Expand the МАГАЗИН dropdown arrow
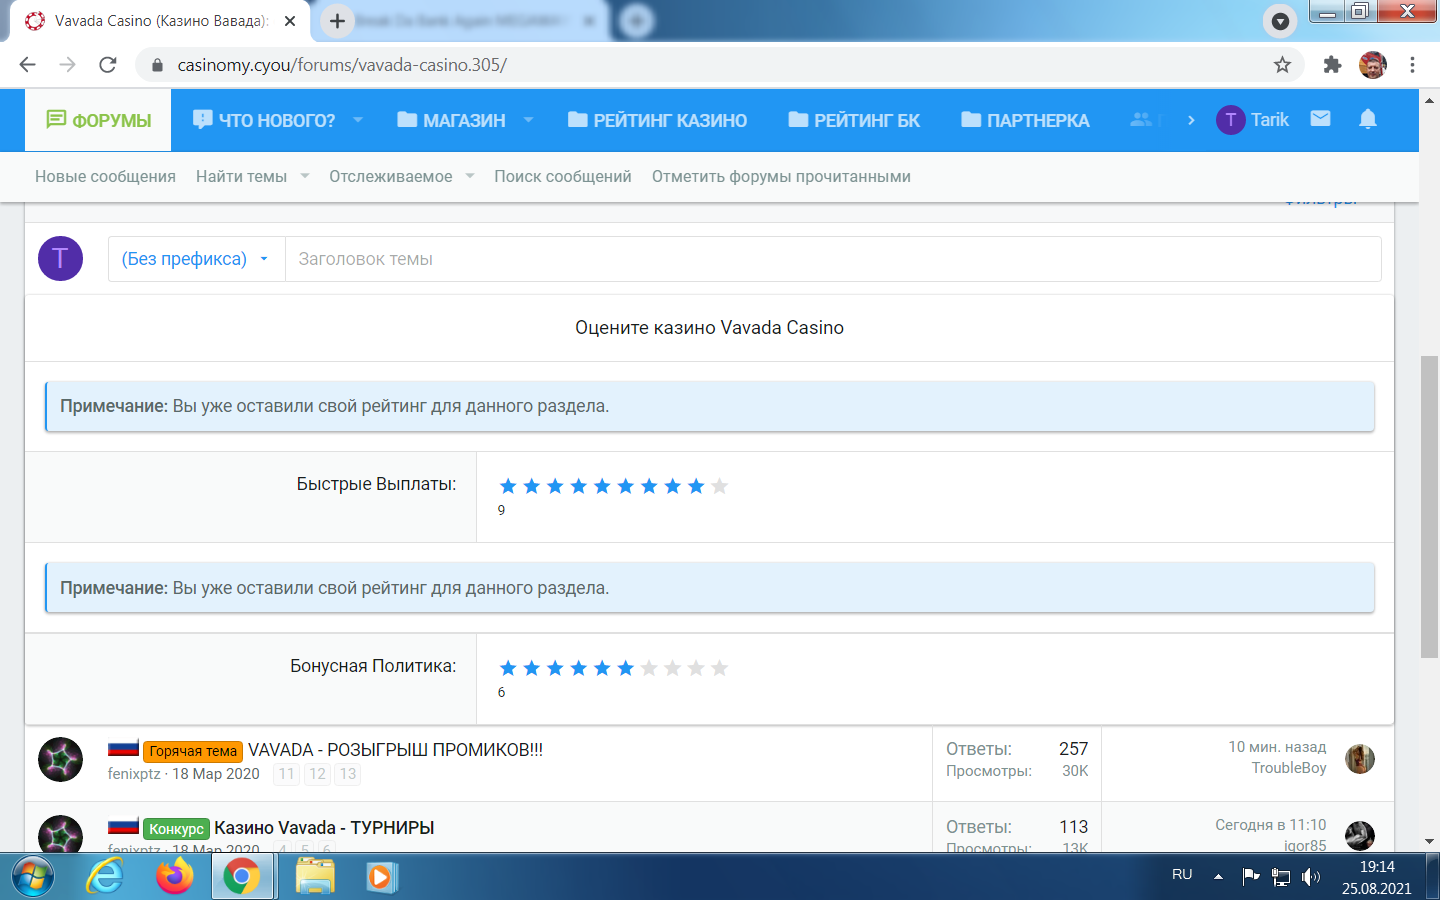 (x=528, y=120)
